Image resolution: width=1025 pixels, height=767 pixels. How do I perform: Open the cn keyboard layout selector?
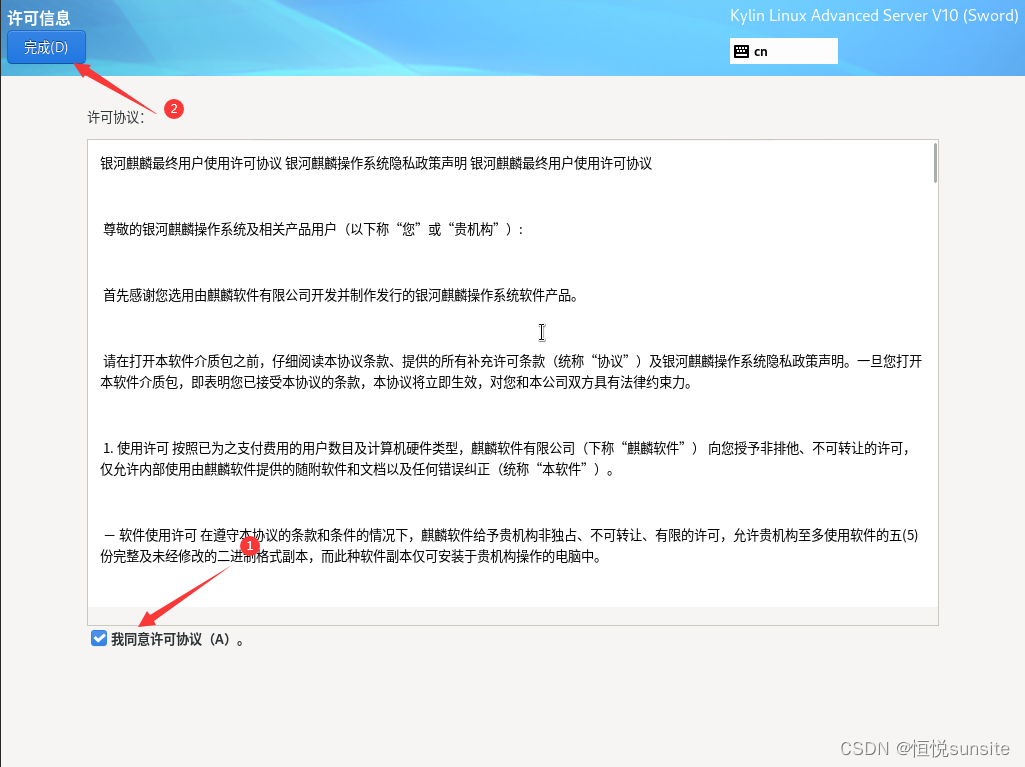(x=783, y=51)
